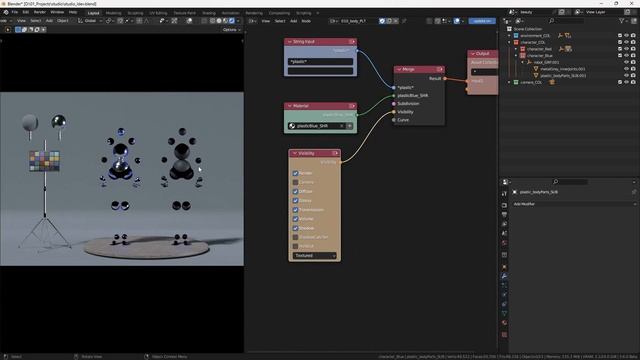Open the Modifiers wrench tab in Properties
This screenshot has width=640, height=360.
point(504,276)
